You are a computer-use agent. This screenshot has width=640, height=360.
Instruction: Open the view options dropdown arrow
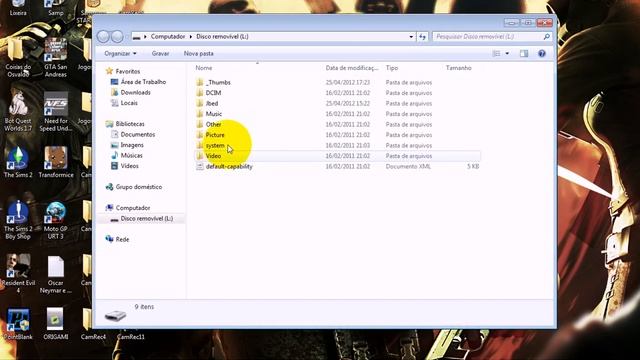[x=507, y=53]
